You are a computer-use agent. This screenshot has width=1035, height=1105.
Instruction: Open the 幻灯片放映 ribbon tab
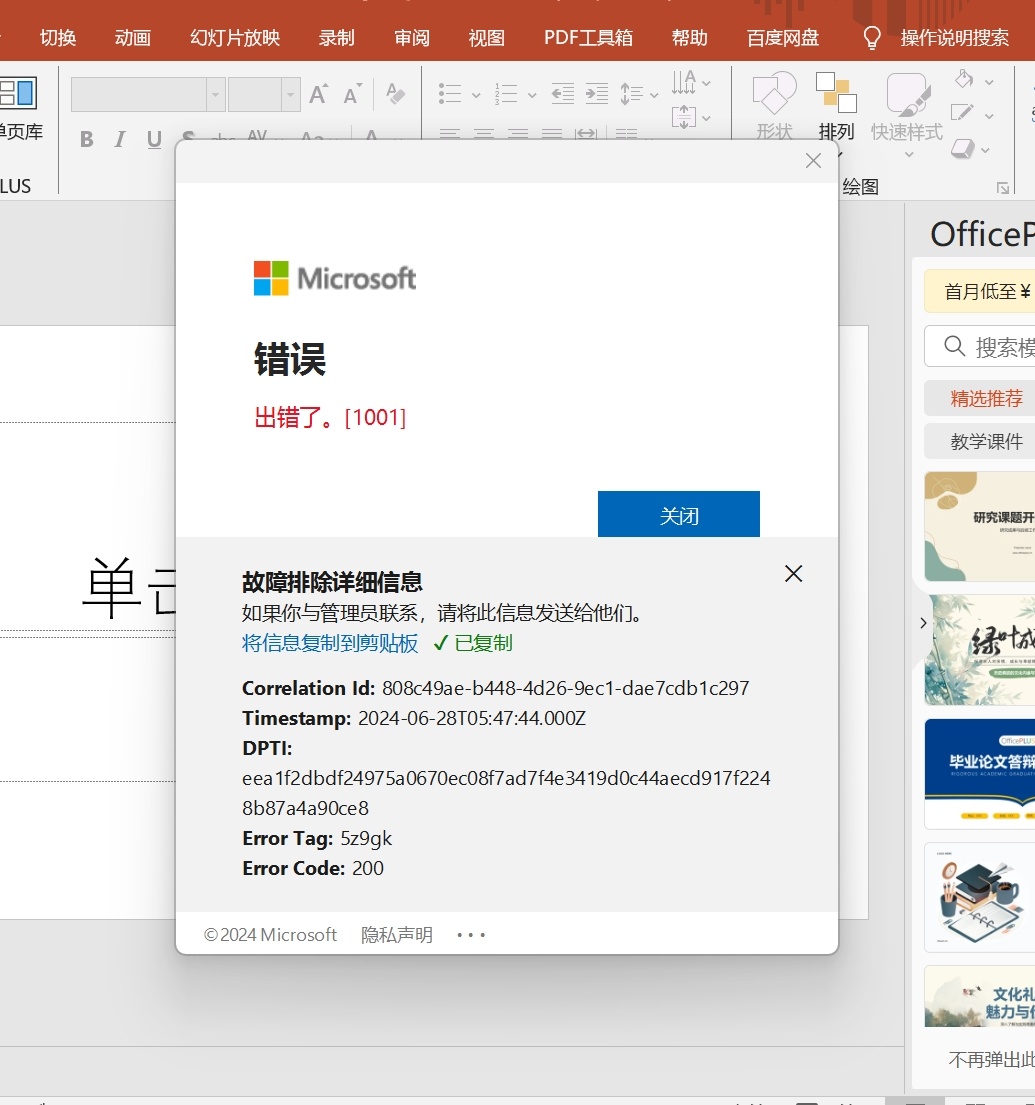coord(235,37)
